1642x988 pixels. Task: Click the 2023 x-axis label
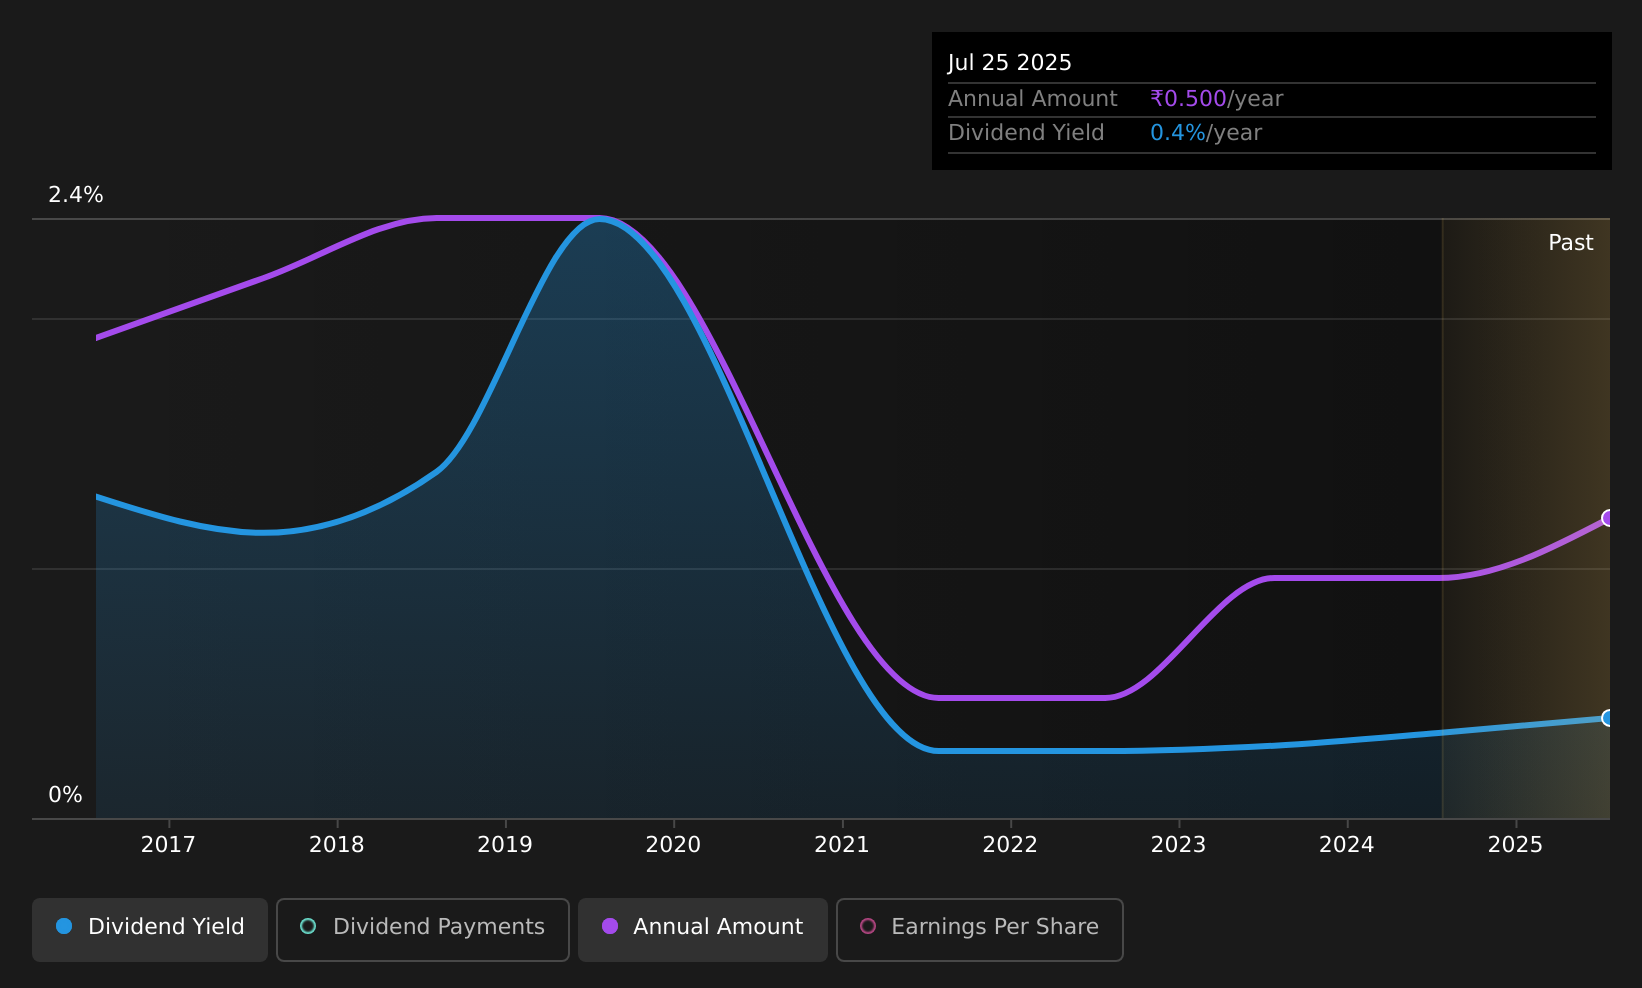[x=1178, y=845]
